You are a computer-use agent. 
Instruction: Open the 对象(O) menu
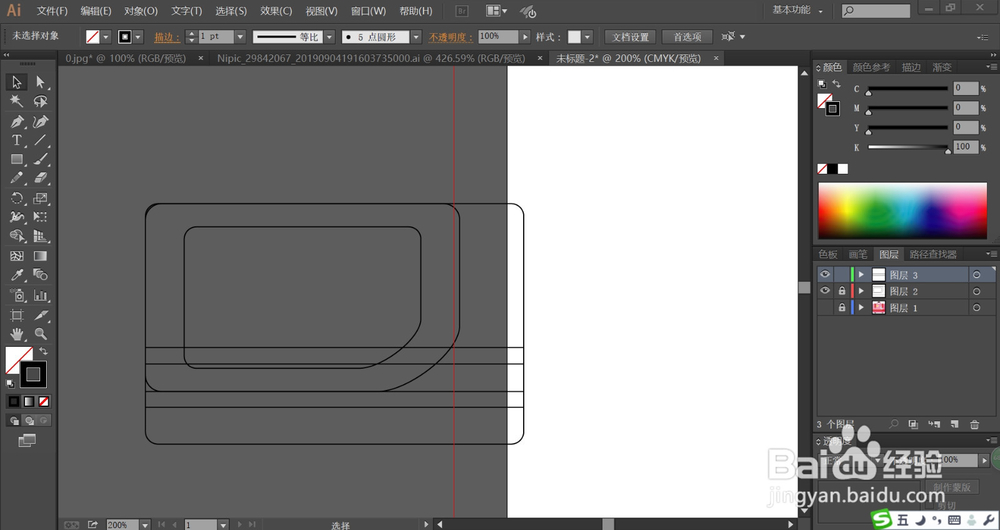[x=141, y=11]
